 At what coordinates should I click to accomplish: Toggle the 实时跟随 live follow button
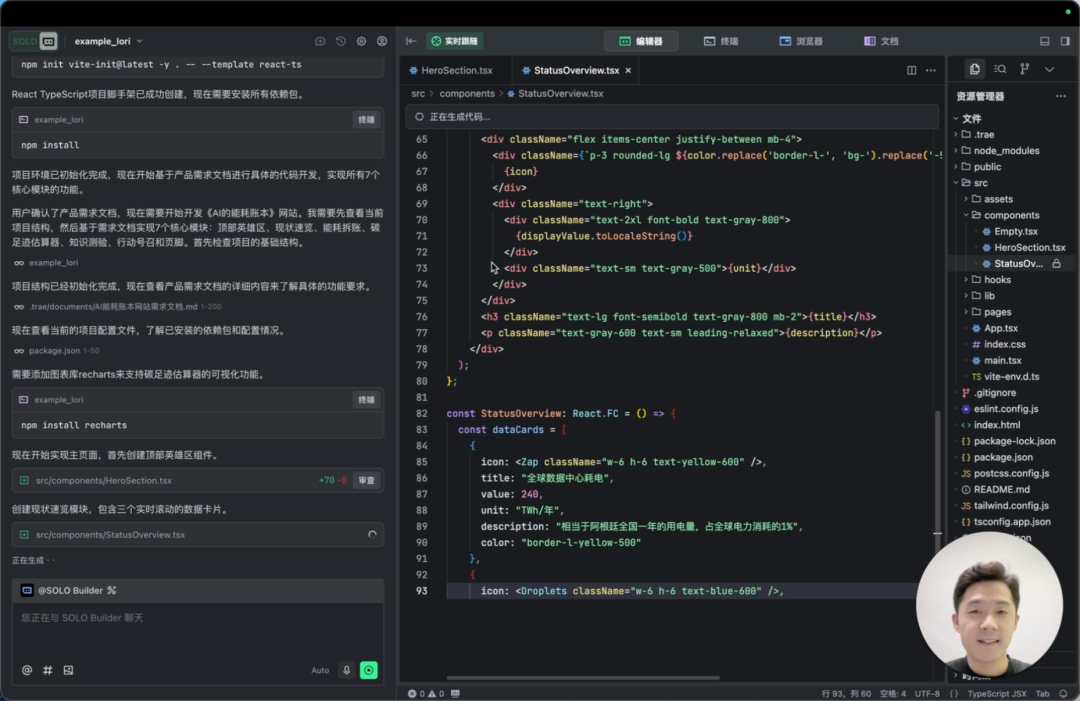(454, 41)
